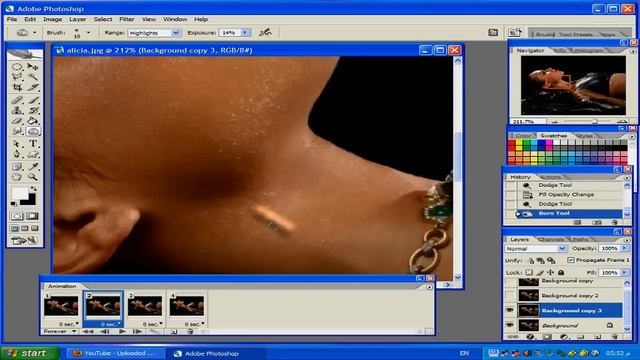Screen dimensions: 640x360
Task: Select the active Burn tool in toolbox
Action: pyautogui.click(x=33, y=131)
